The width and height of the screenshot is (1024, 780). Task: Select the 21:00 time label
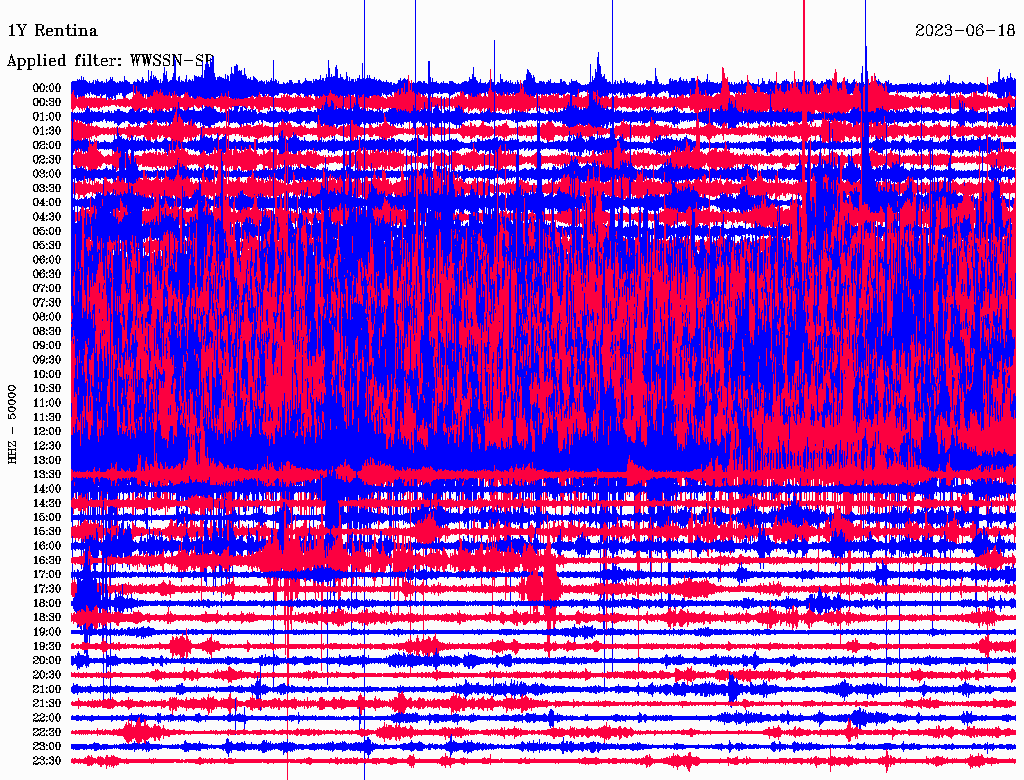point(47,690)
